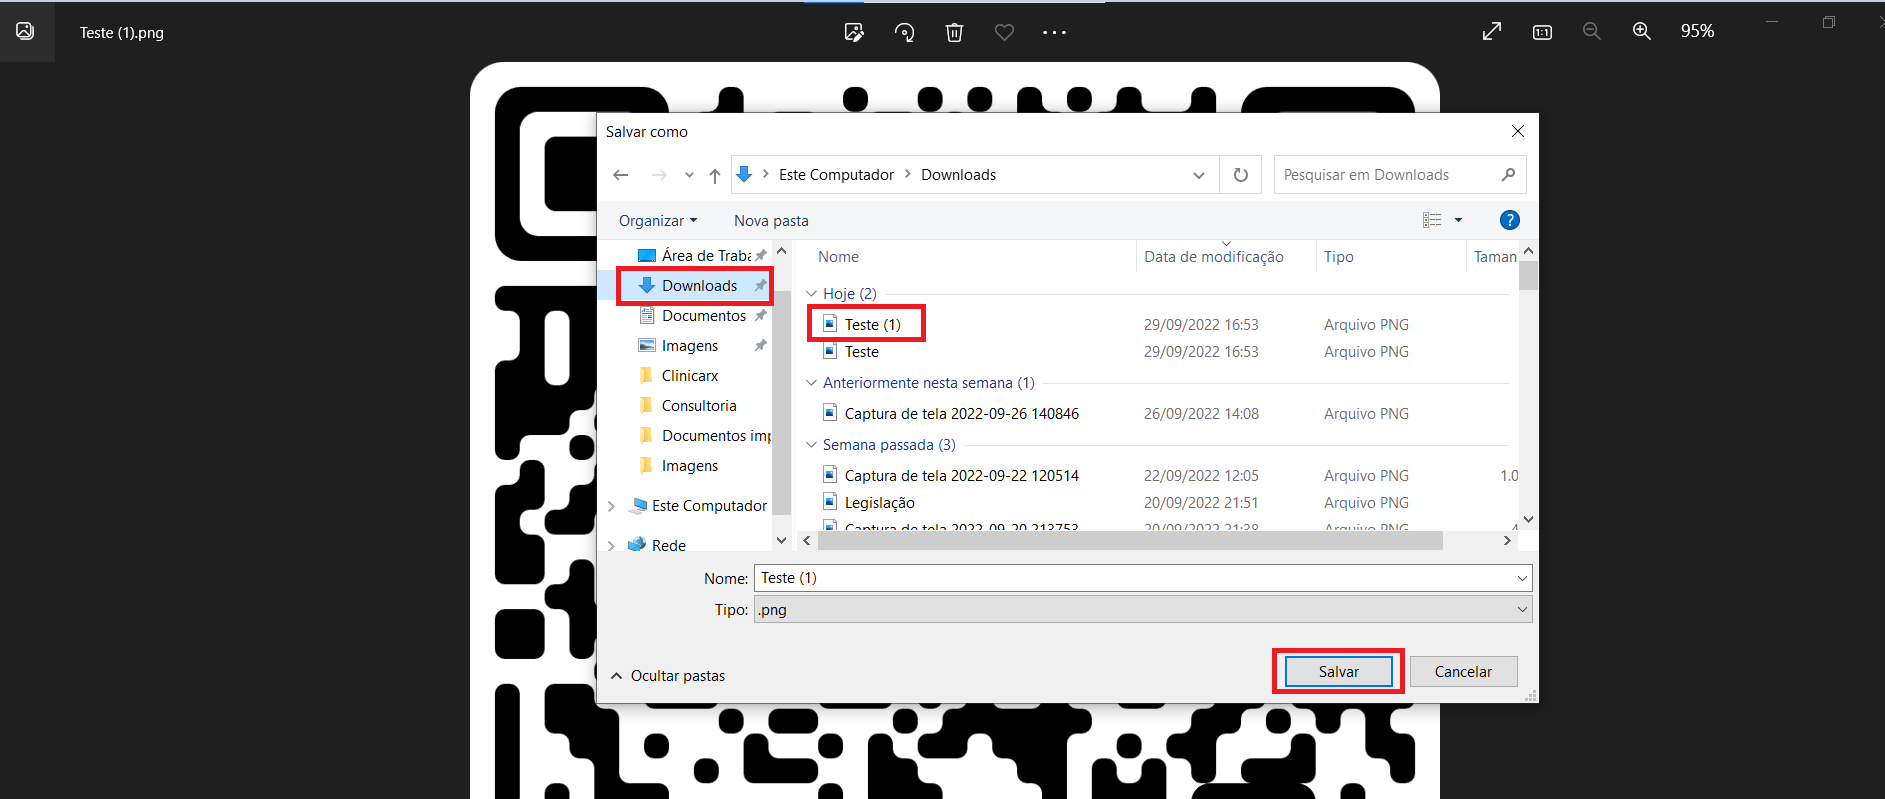Image resolution: width=1885 pixels, height=799 pixels.
Task: Select Downloads in the navigation pane
Action: click(699, 286)
